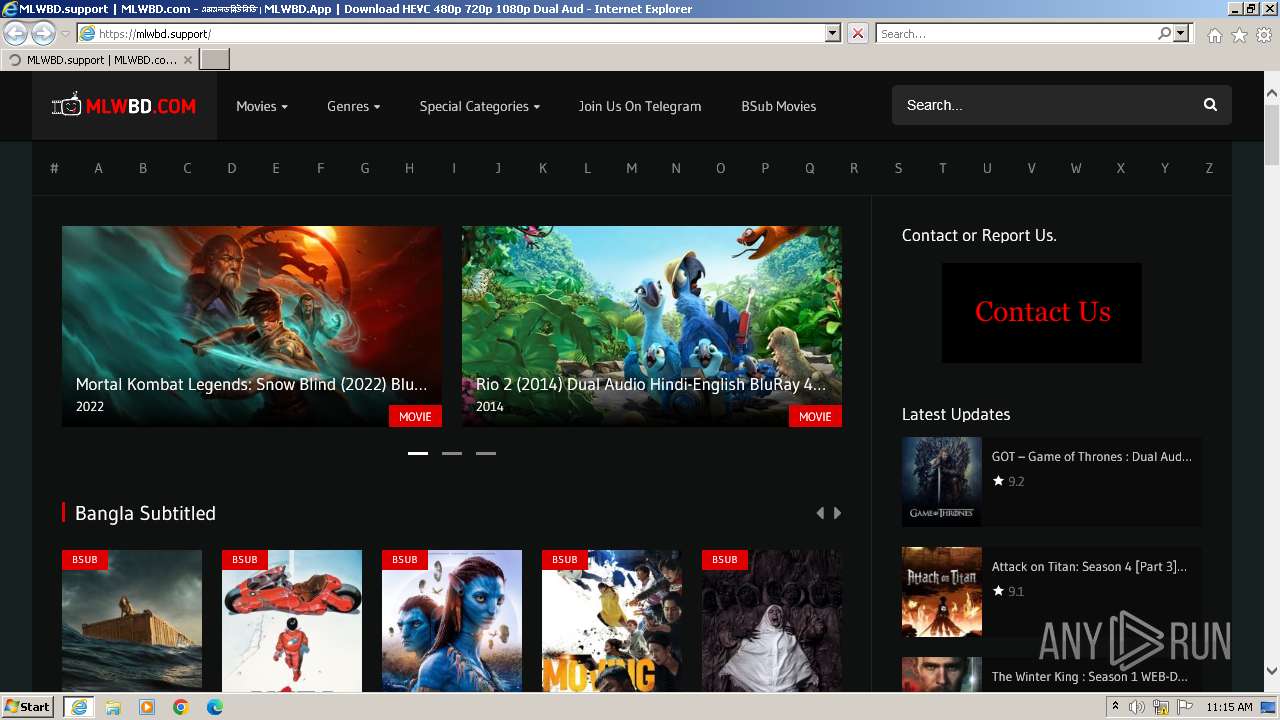
Task: Click Join Us On Telegram link
Action: pyautogui.click(x=640, y=106)
